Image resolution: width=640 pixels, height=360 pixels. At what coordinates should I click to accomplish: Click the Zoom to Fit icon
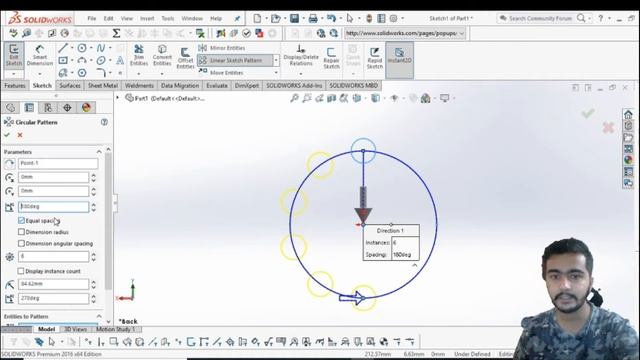click(x=294, y=98)
